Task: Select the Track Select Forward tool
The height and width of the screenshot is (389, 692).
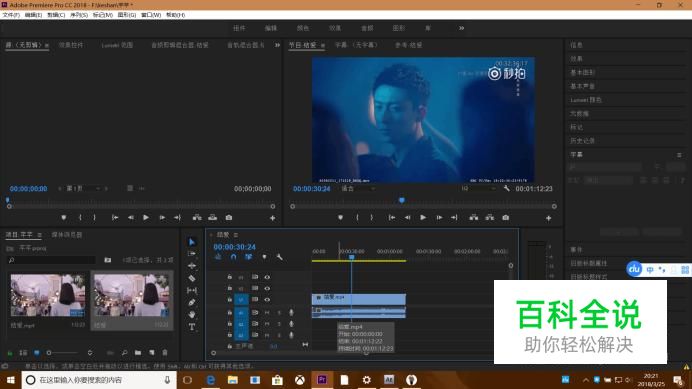Action: 192,254
